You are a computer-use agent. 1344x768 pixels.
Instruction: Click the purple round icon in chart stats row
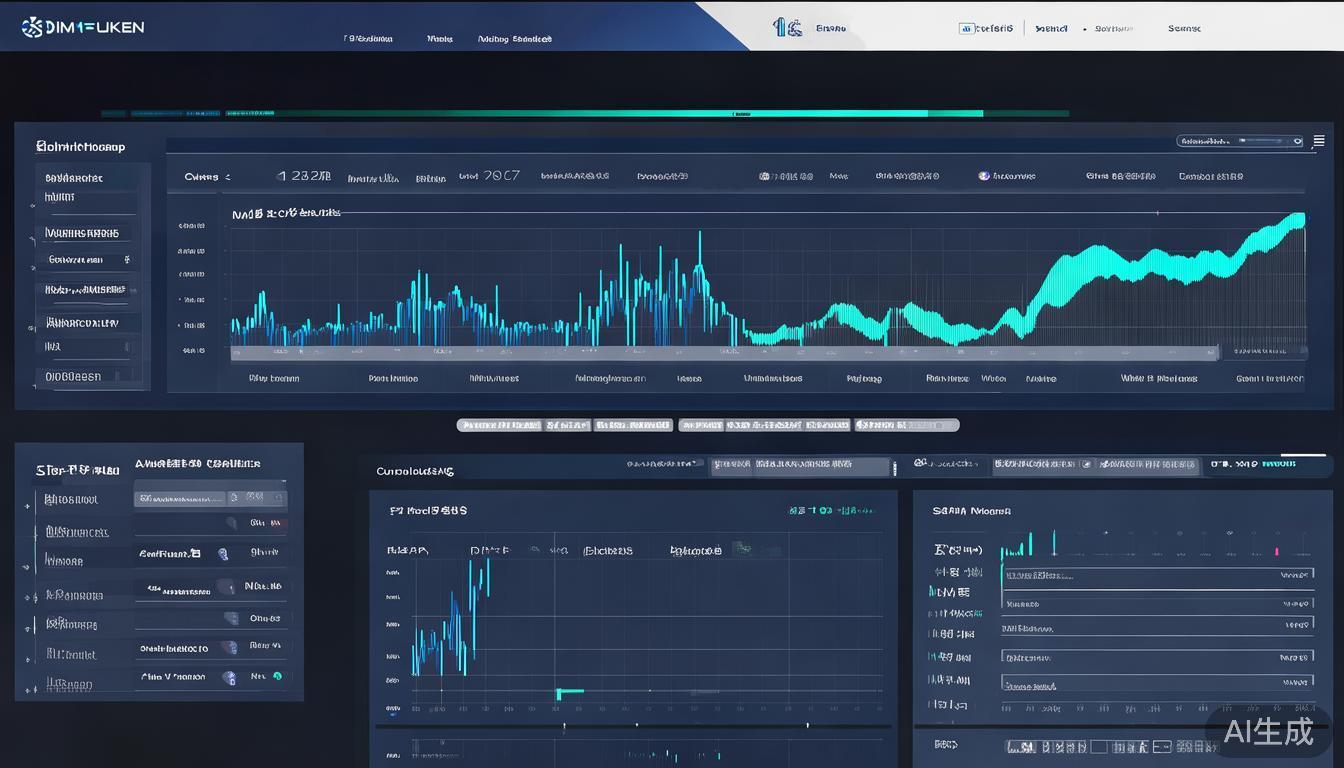pos(984,176)
